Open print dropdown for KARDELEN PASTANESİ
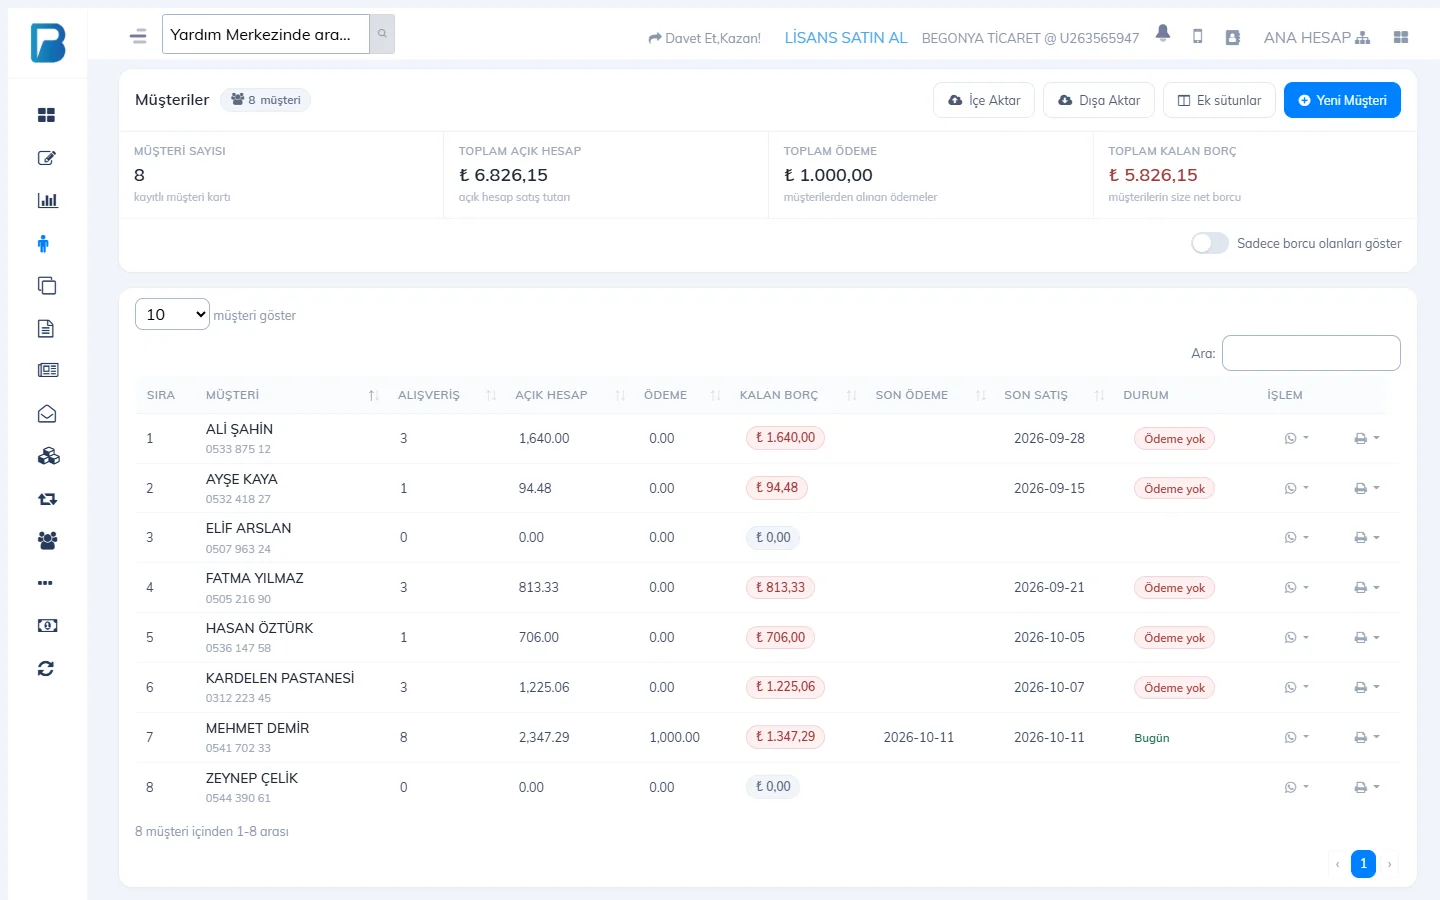 (x=1367, y=687)
